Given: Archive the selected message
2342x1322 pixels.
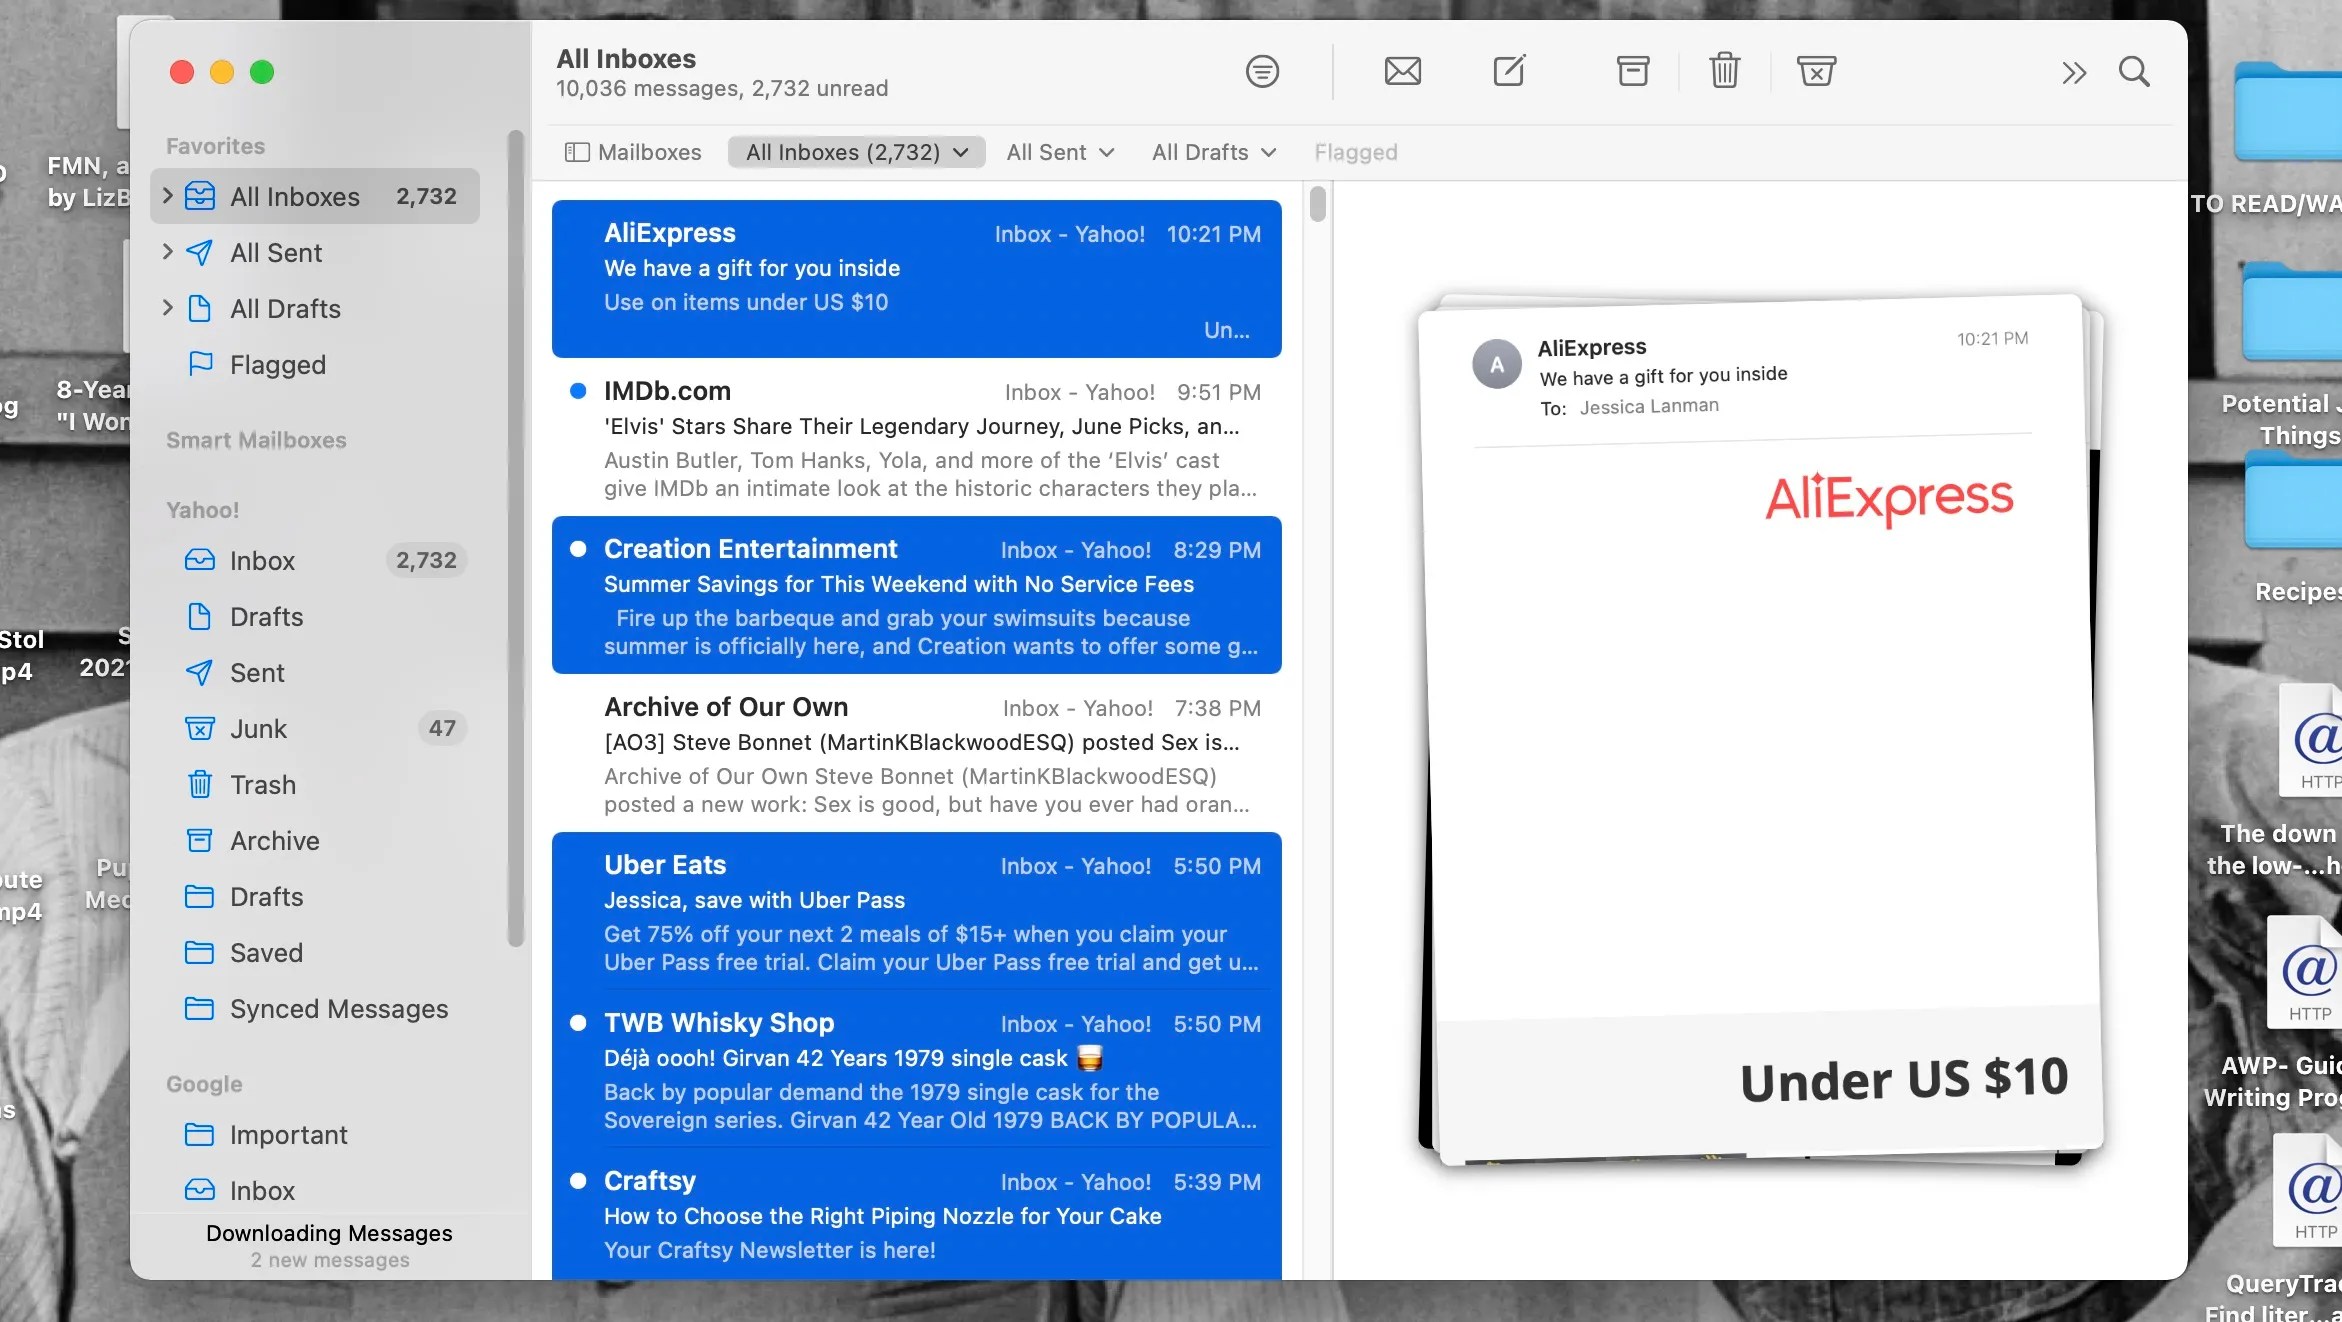Looking at the screenshot, I should (1631, 71).
